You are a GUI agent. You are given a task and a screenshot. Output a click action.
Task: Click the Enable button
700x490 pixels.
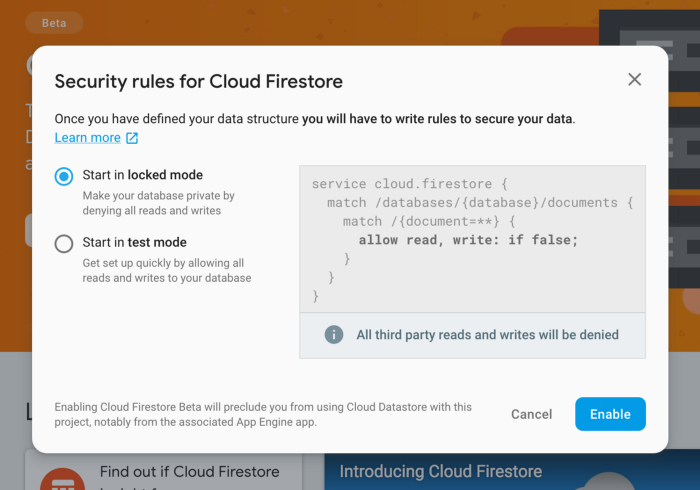(610, 414)
